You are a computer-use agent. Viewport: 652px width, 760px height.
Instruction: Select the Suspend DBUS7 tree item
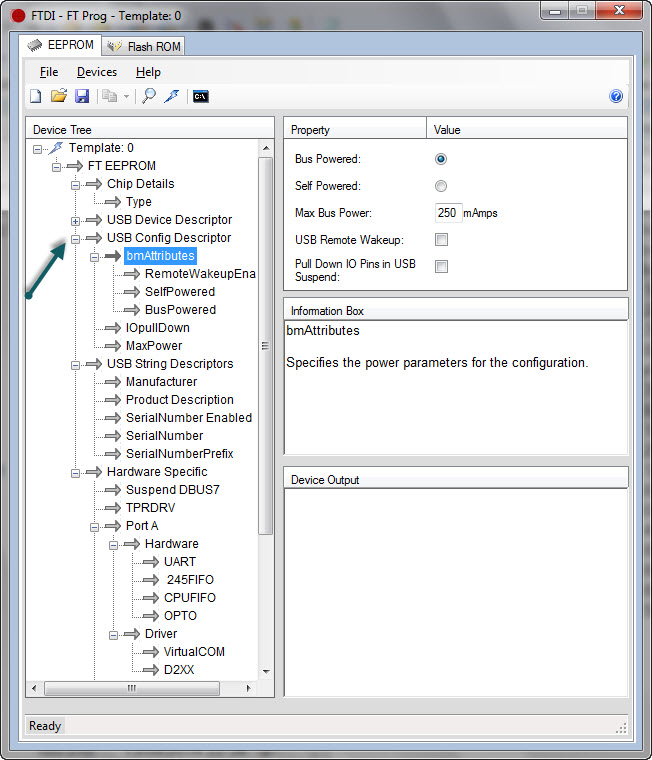pyautogui.click(x=173, y=490)
